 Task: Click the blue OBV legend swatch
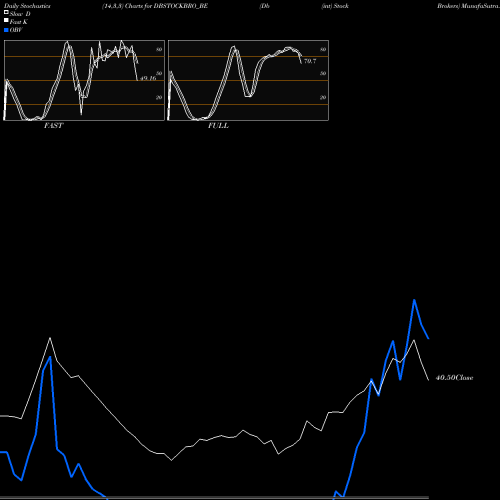(x=6, y=30)
